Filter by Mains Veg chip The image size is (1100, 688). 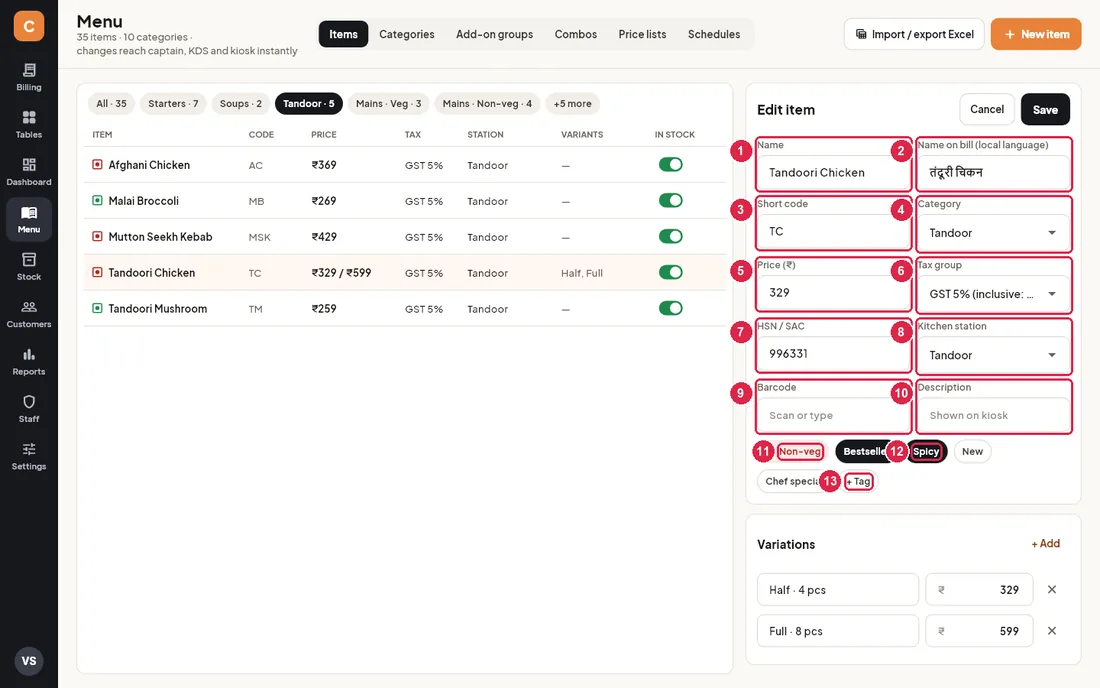click(389, 104)
